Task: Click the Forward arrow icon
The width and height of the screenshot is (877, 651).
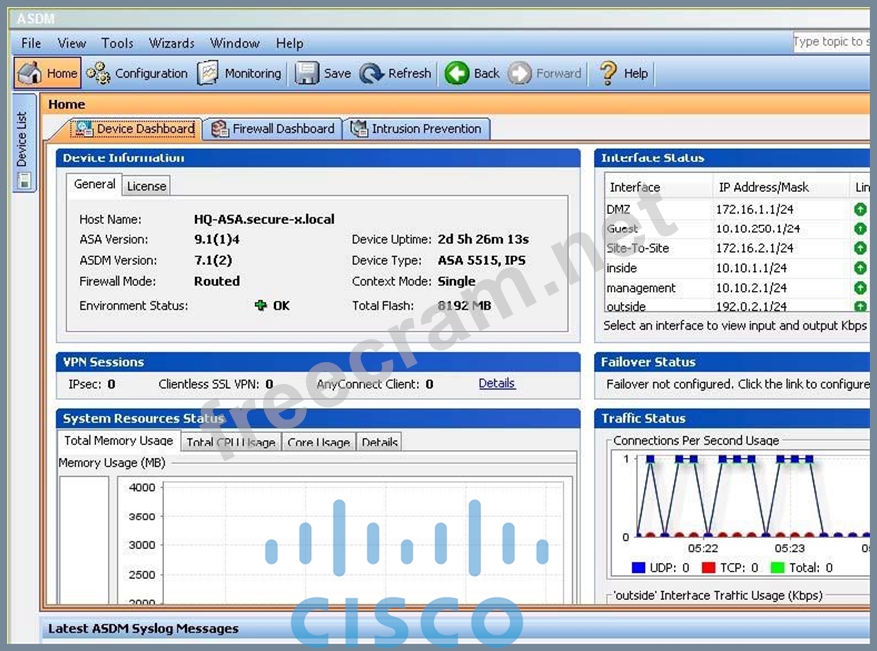Action: [520, 73]
